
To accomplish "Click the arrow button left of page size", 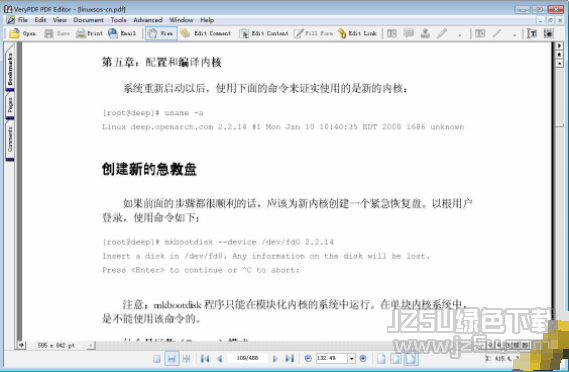I will (x=21, y=345).
